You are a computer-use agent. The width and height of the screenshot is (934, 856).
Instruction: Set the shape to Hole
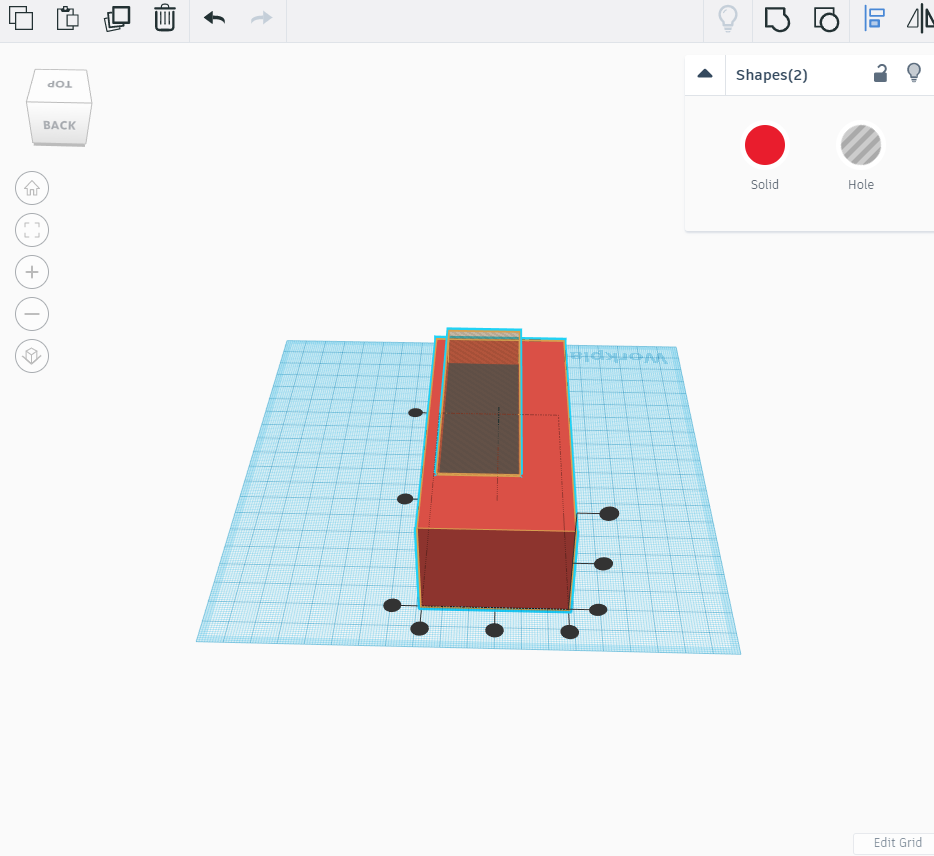coord(861,145)
